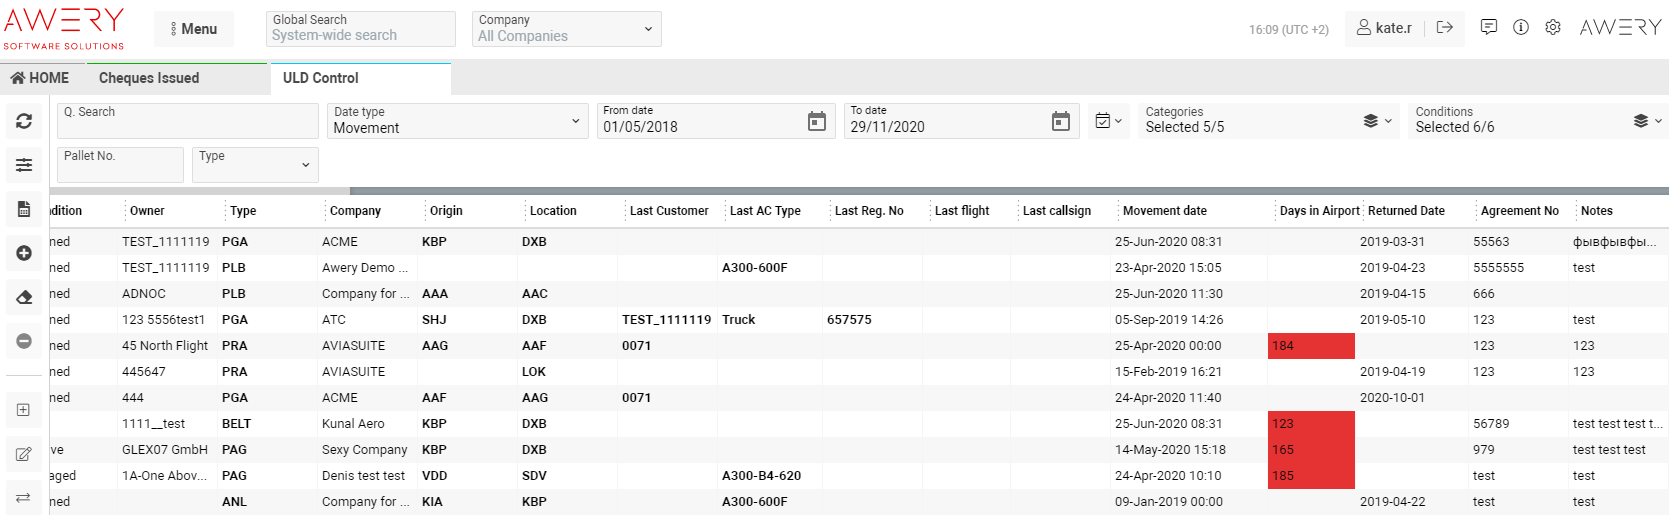Viewport: 1669px width, 515px height.
Task: Open the From date calendar picker
Action: (x=817, y=122)
